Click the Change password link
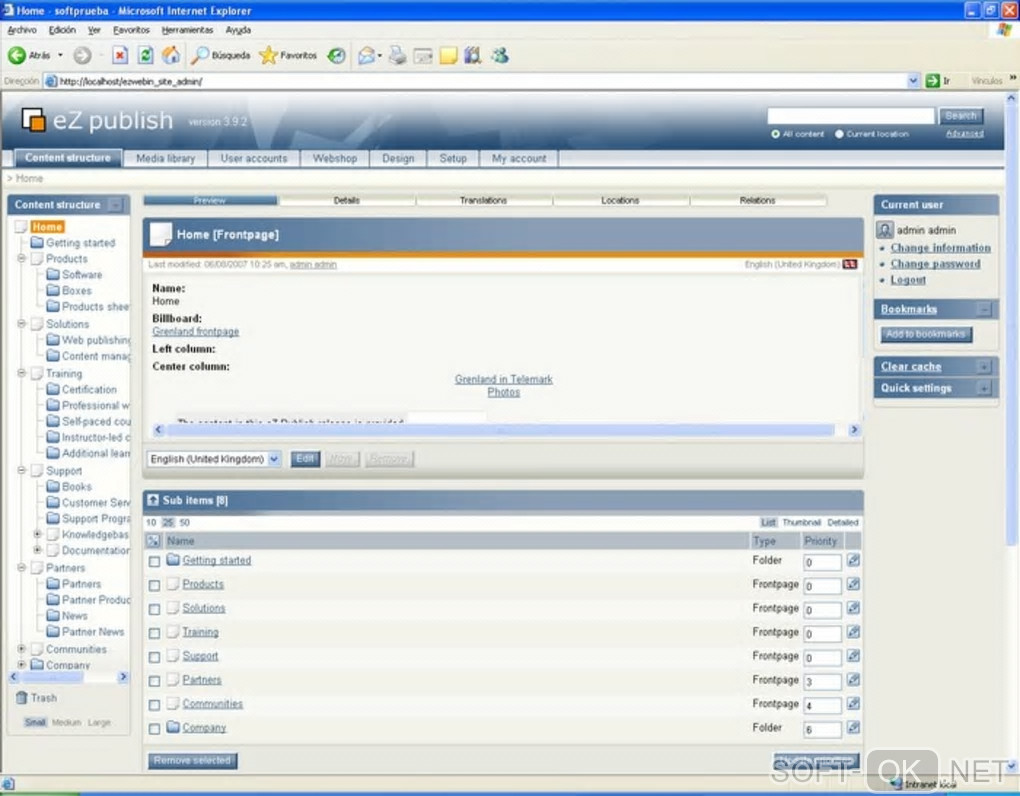The width and height of the screenshot is (1020, 796). pyautogui.click(x=935, y=263)
